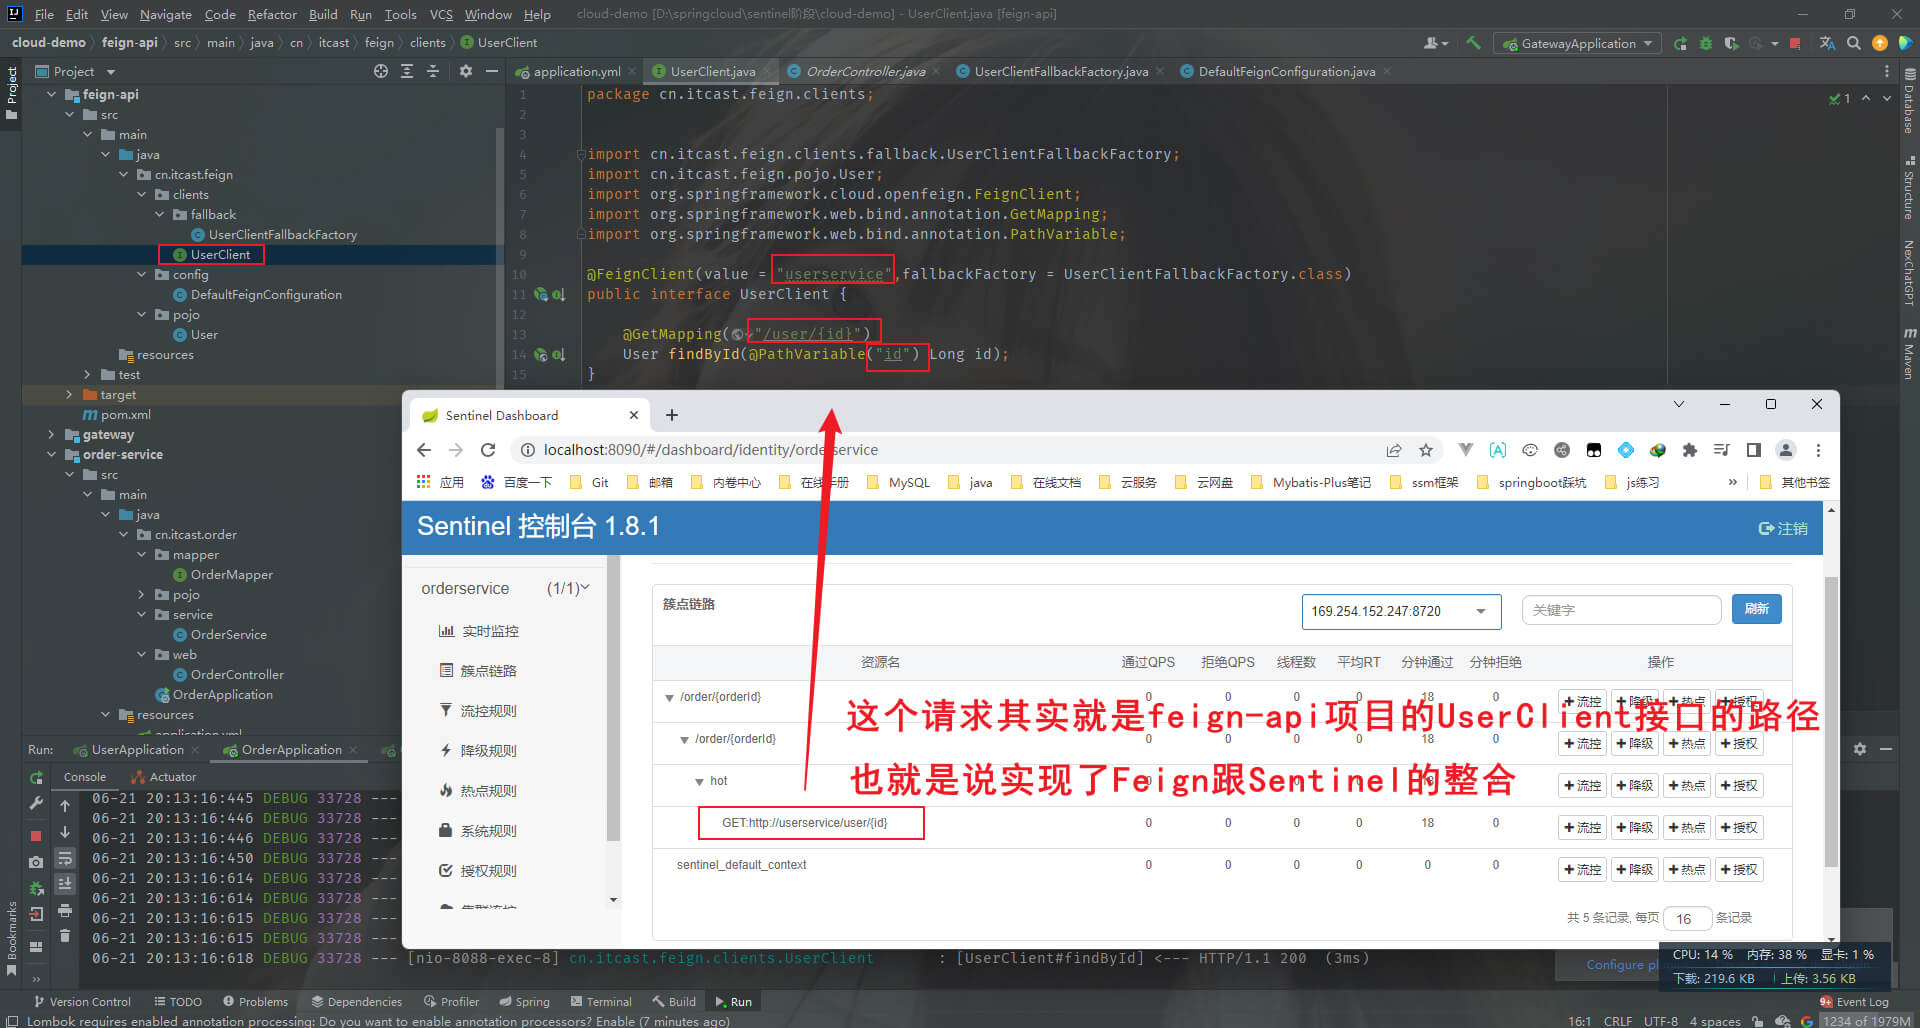Open Search Everywhere magnifier icon
Screen dimensions: 1920x1028
[x=1854, y=43]
